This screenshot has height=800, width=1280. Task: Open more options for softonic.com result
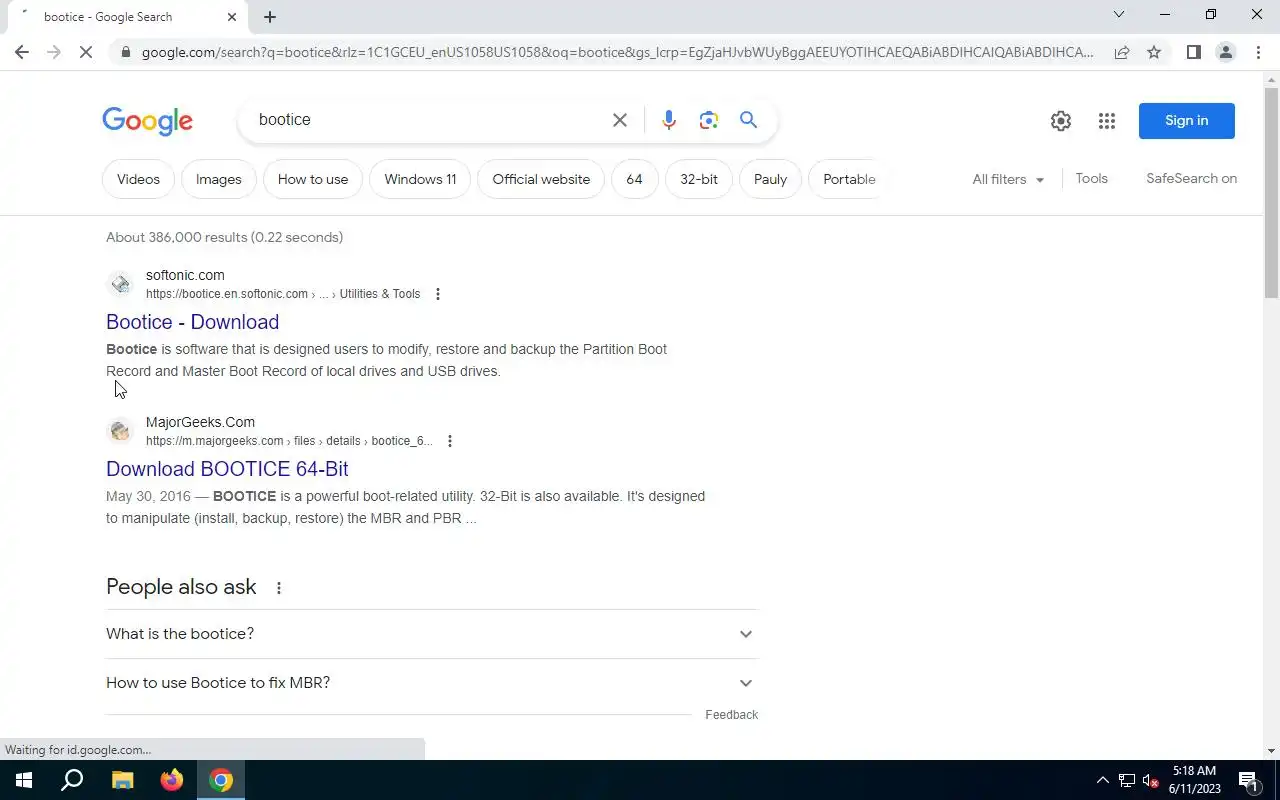pyautogui.click(x=437, y=294)
